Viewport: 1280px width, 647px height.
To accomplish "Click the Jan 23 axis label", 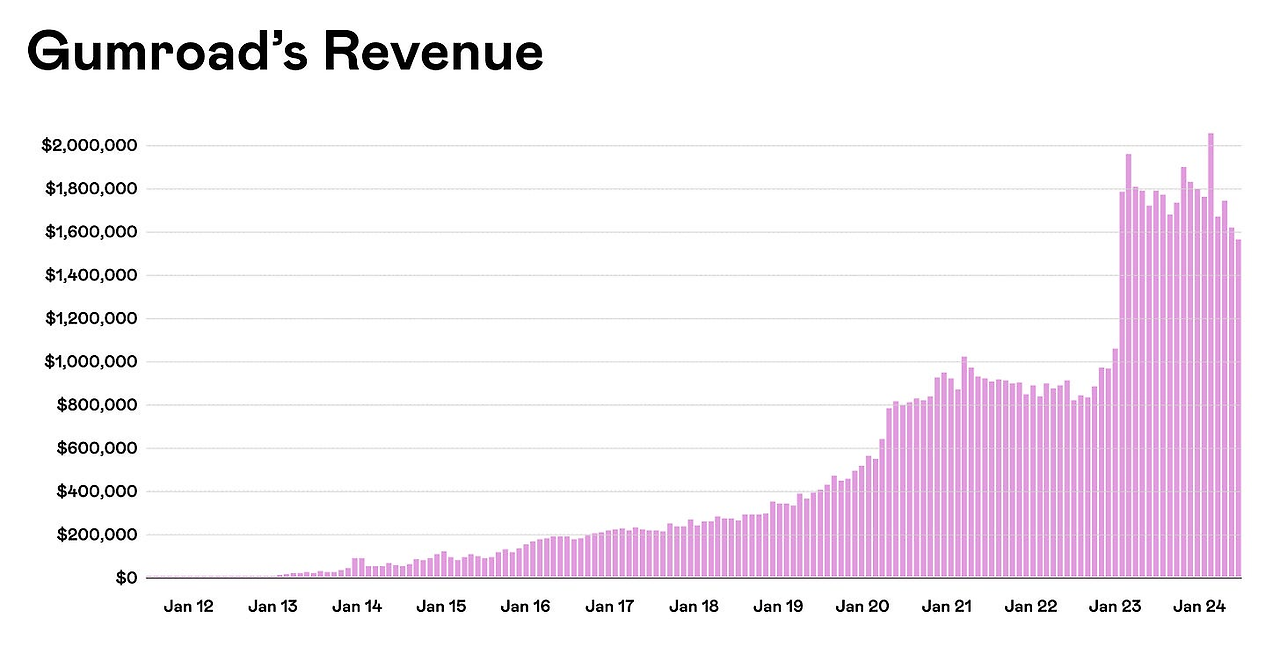I will click(1115, 606).
